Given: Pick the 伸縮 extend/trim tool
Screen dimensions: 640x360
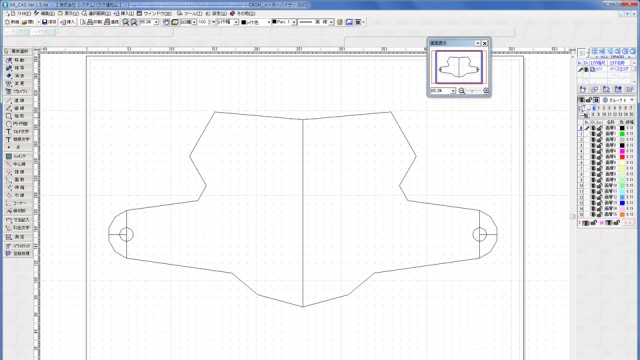Looking at the screenshot, I should tap(18, 187).
